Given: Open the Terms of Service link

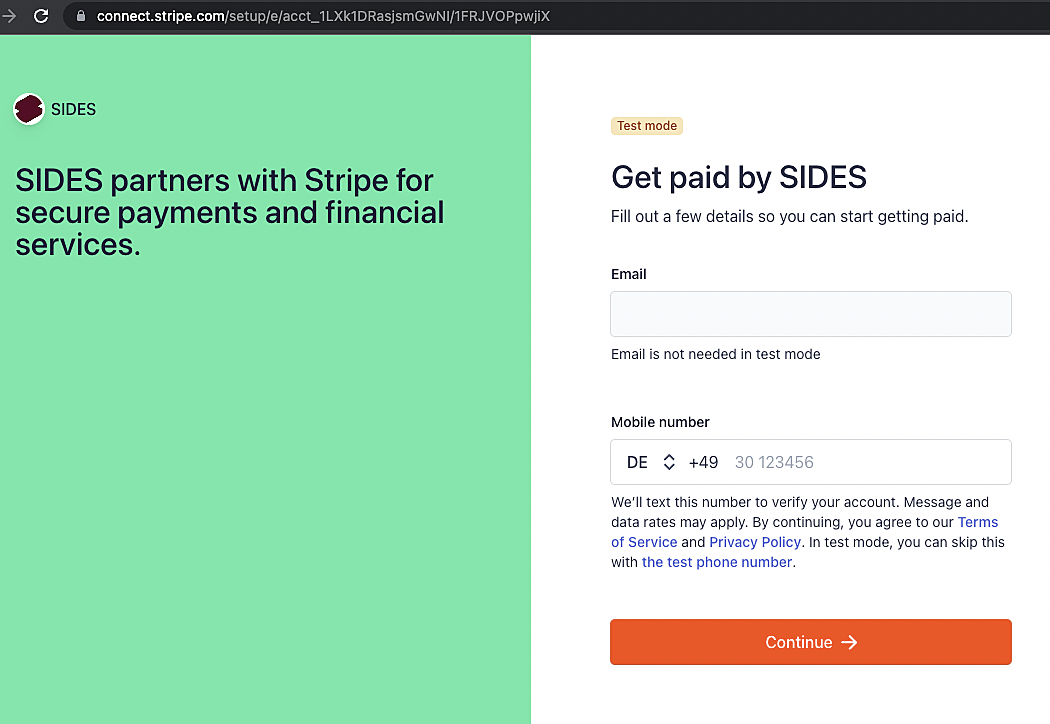Looking at the screenshot, I should tap(804, 532).
